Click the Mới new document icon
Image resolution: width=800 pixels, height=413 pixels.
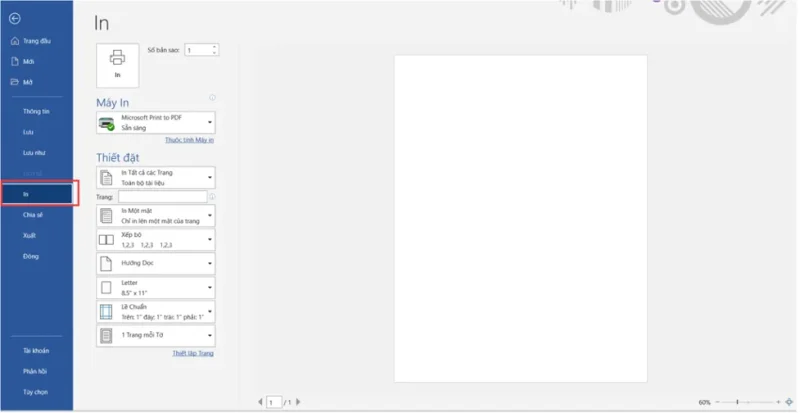coord(14,61)
